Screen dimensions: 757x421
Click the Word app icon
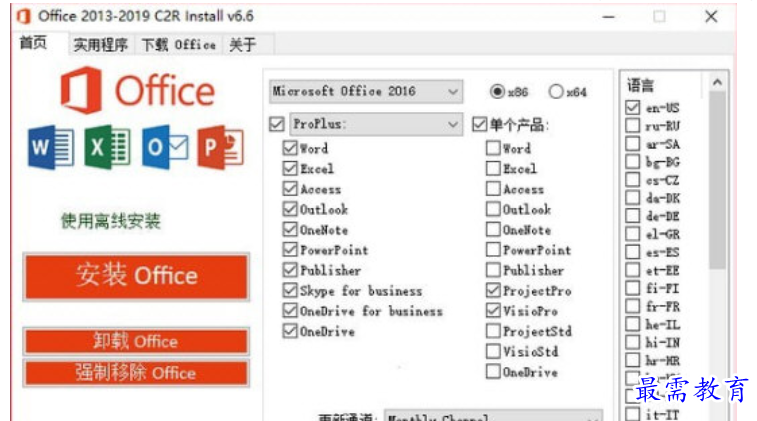pyautogui.click(x=51, y=147)
